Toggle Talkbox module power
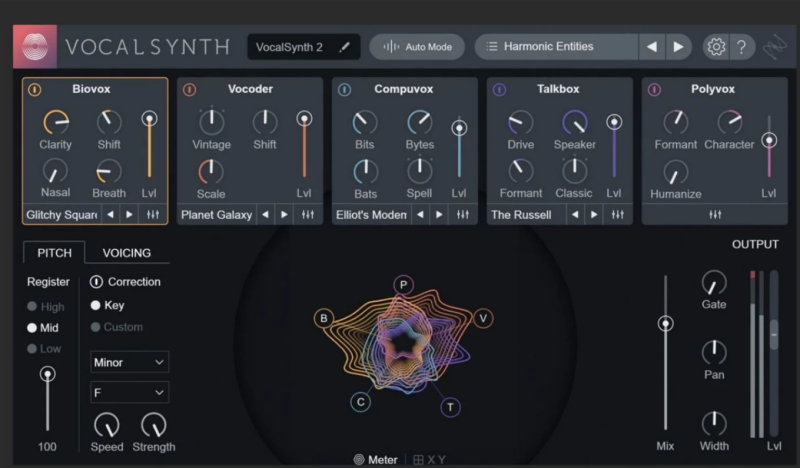The image size is (800, 468). tap(499, 90)
